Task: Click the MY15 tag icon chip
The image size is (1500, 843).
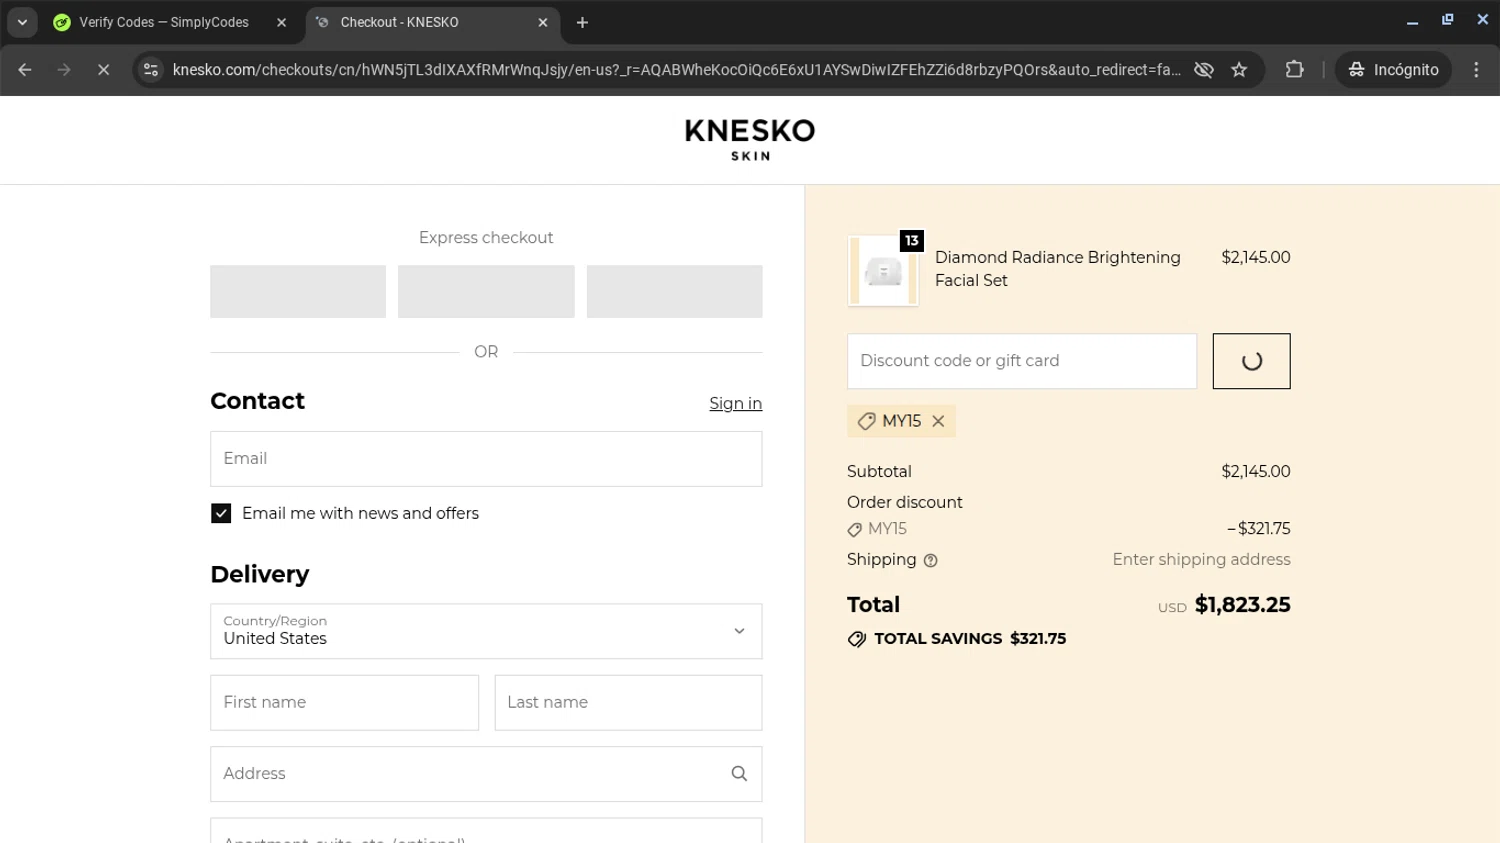Action: tap(866, 421)
